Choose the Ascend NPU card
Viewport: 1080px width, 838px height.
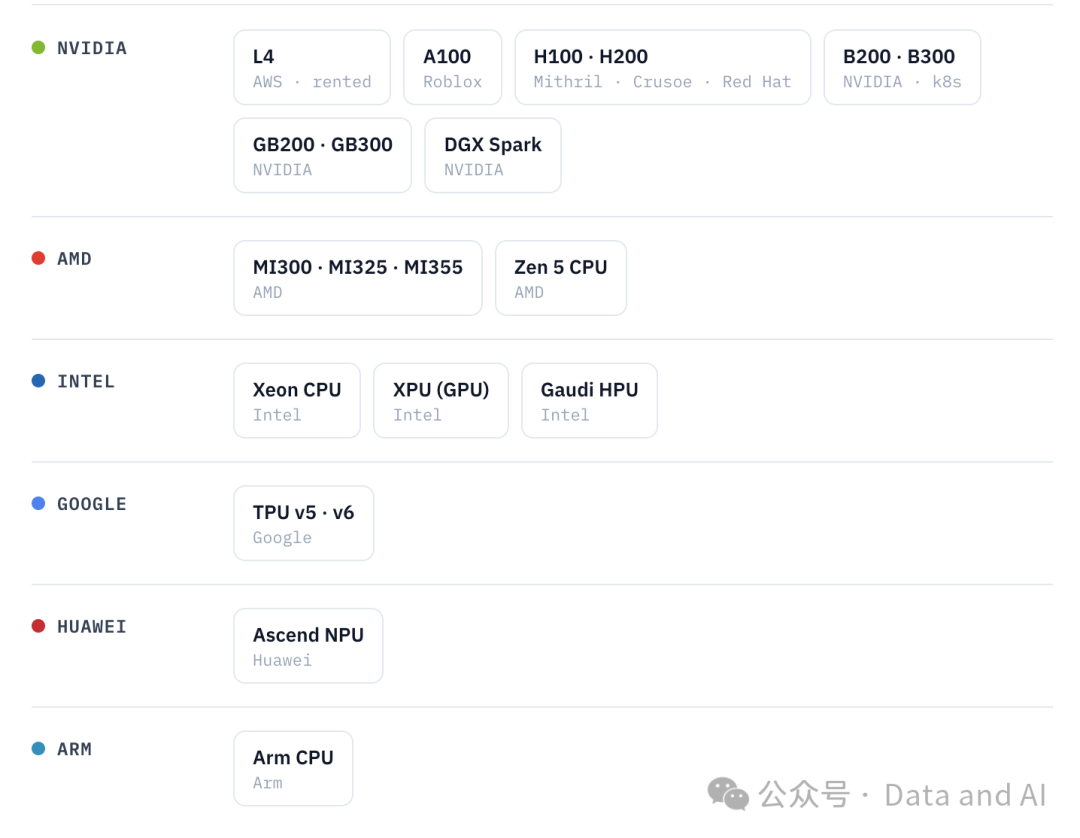309,646
